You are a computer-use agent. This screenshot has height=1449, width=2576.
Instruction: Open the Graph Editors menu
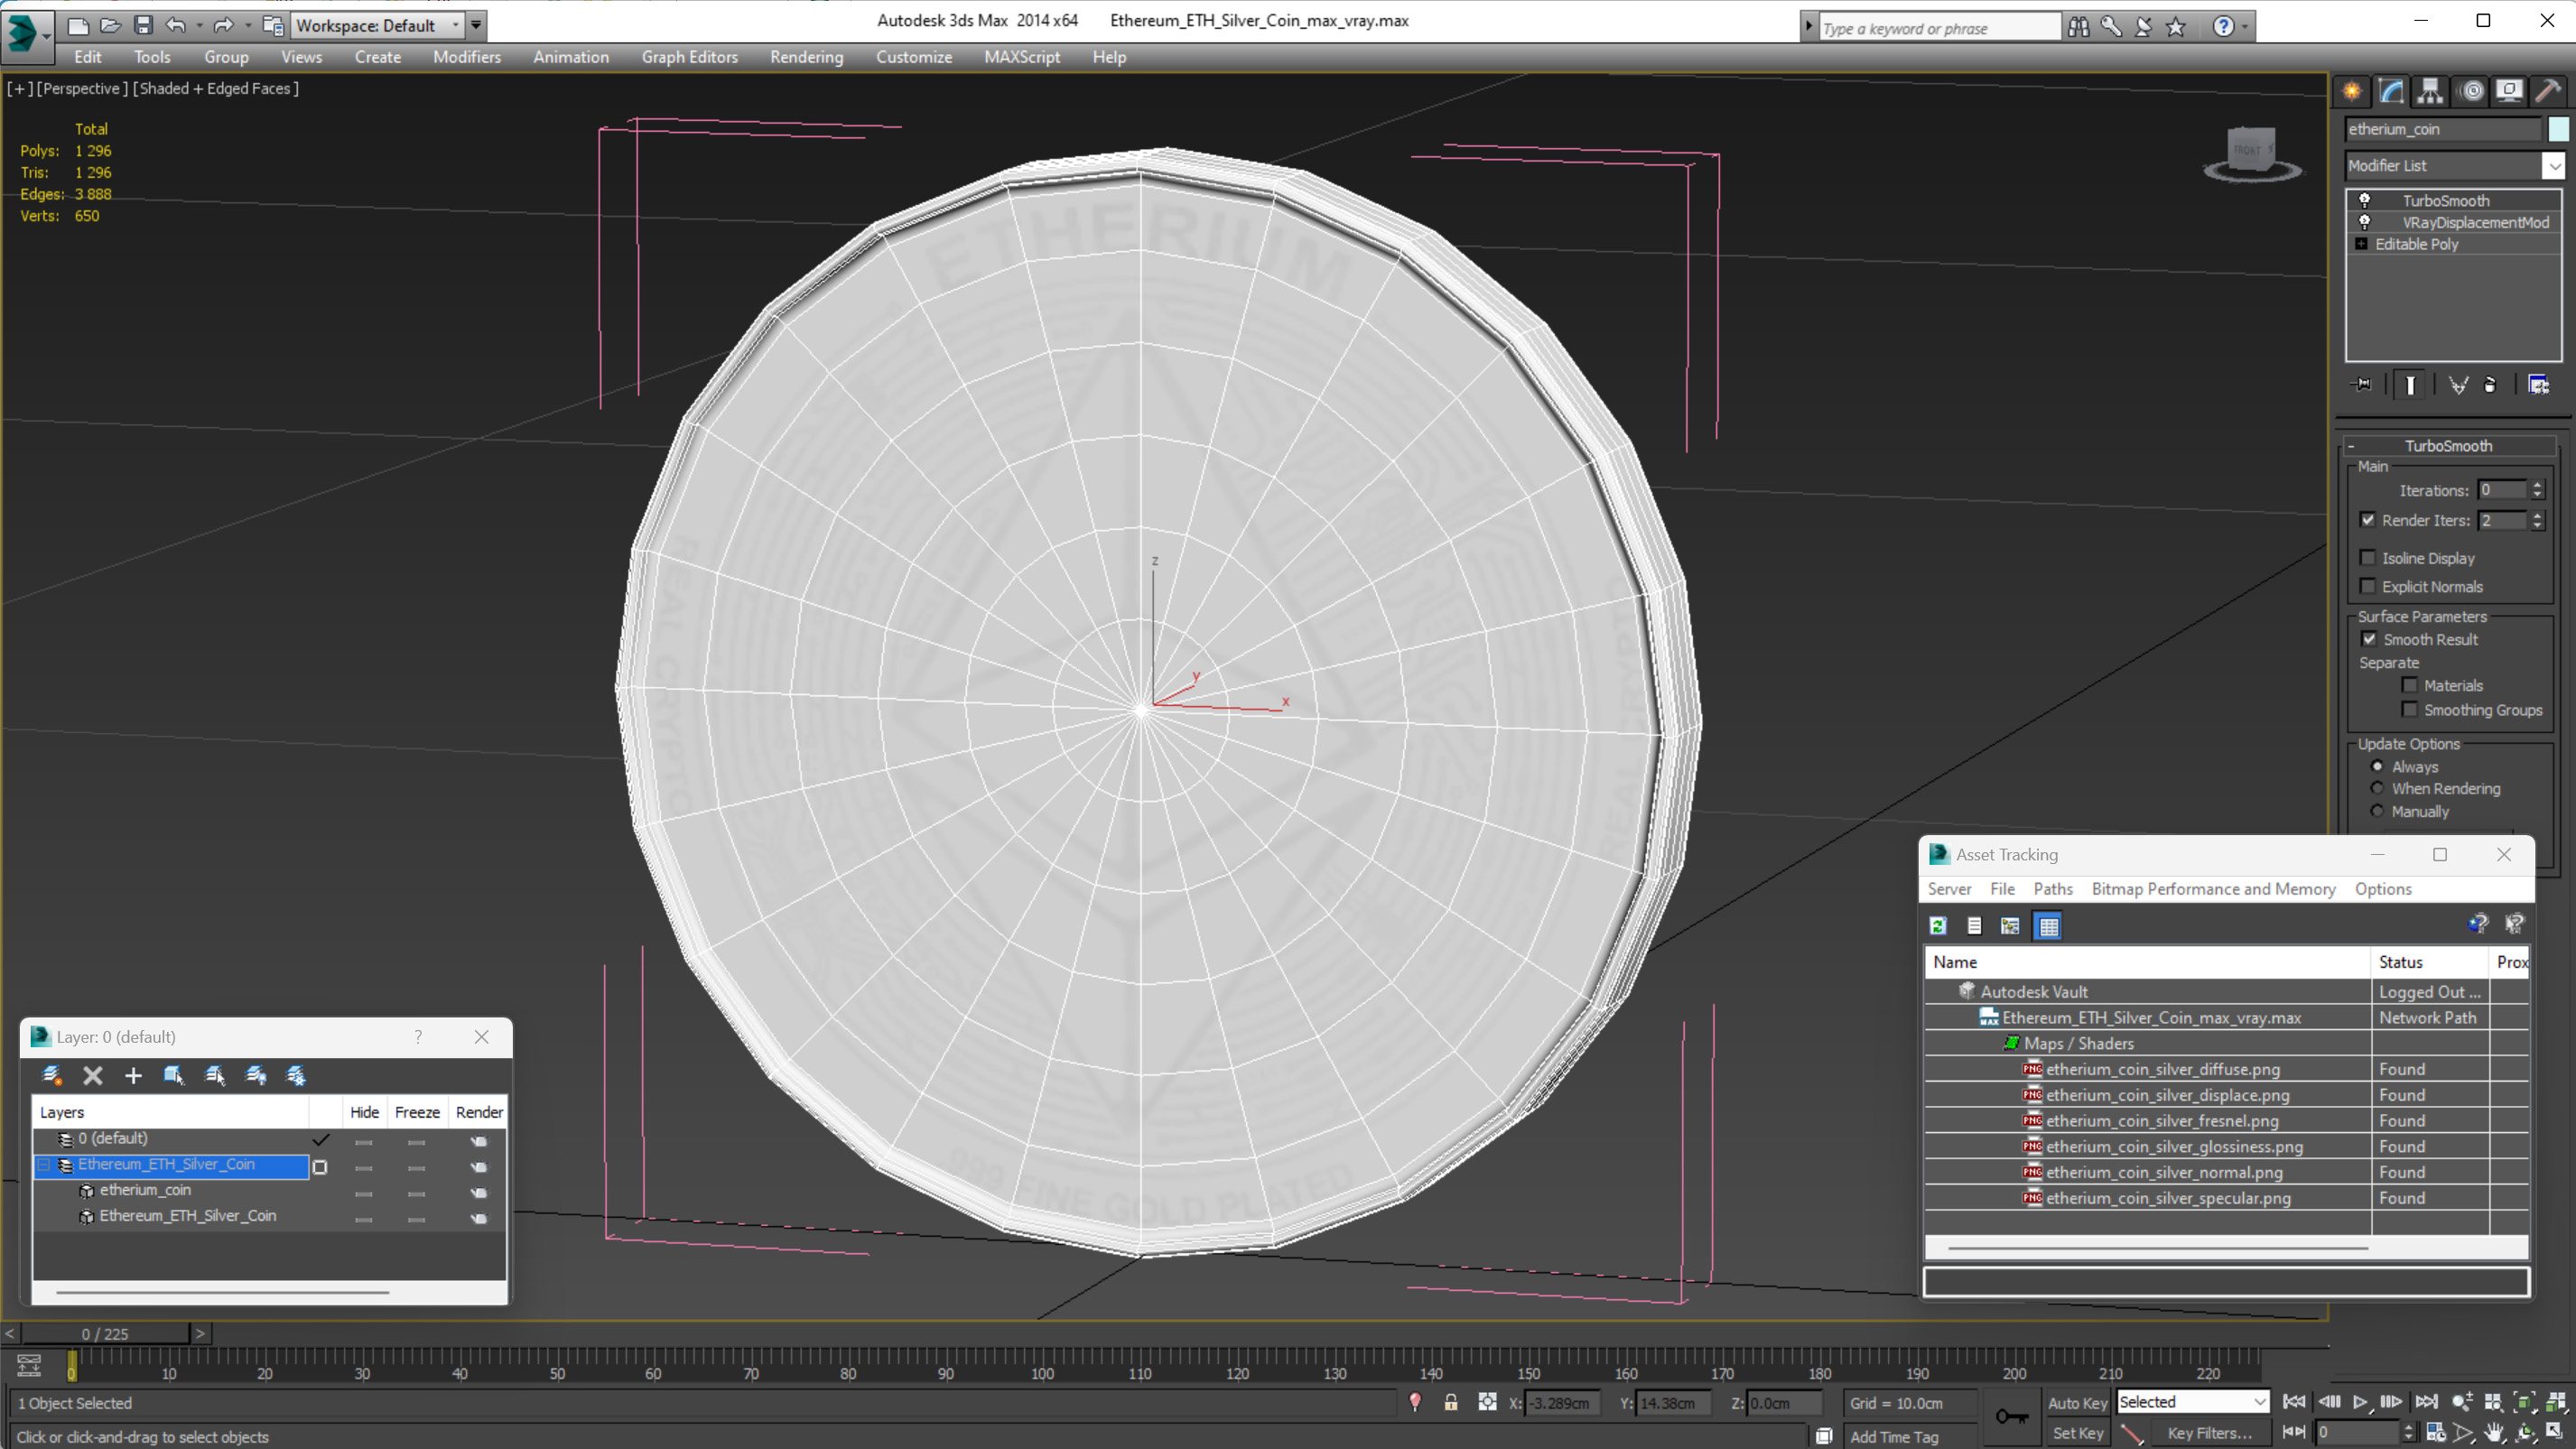pyautogui.click(x=689, y=57)
